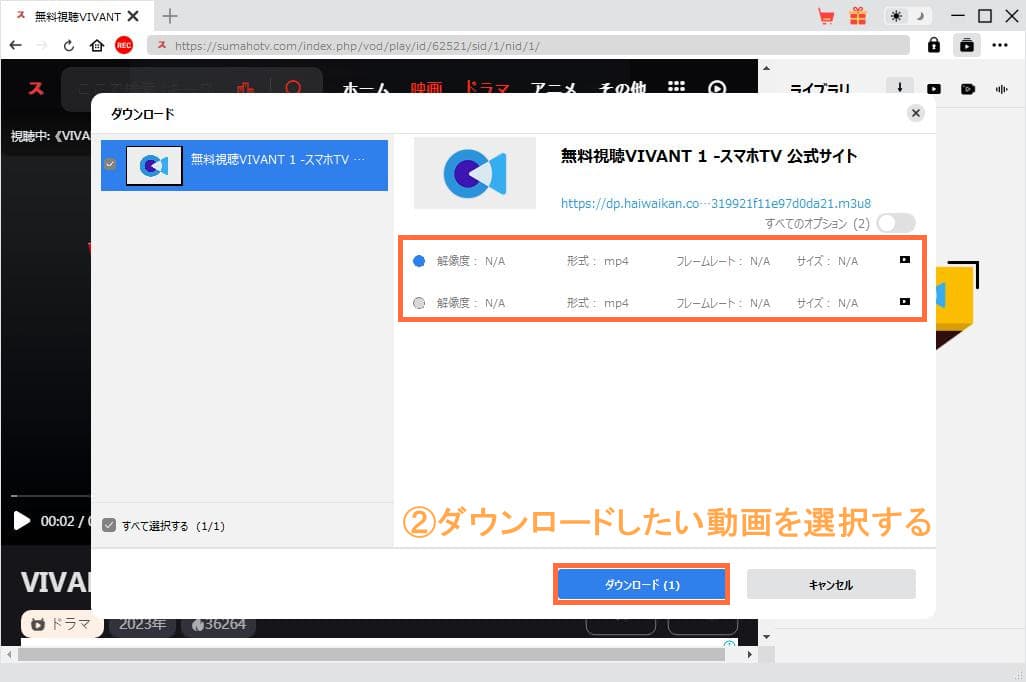The width and height of the screenshot is (1026, 682).
Task: Open the haiwaikan m3u8 link
Action: pyautogui.click(x=715, y=204)
